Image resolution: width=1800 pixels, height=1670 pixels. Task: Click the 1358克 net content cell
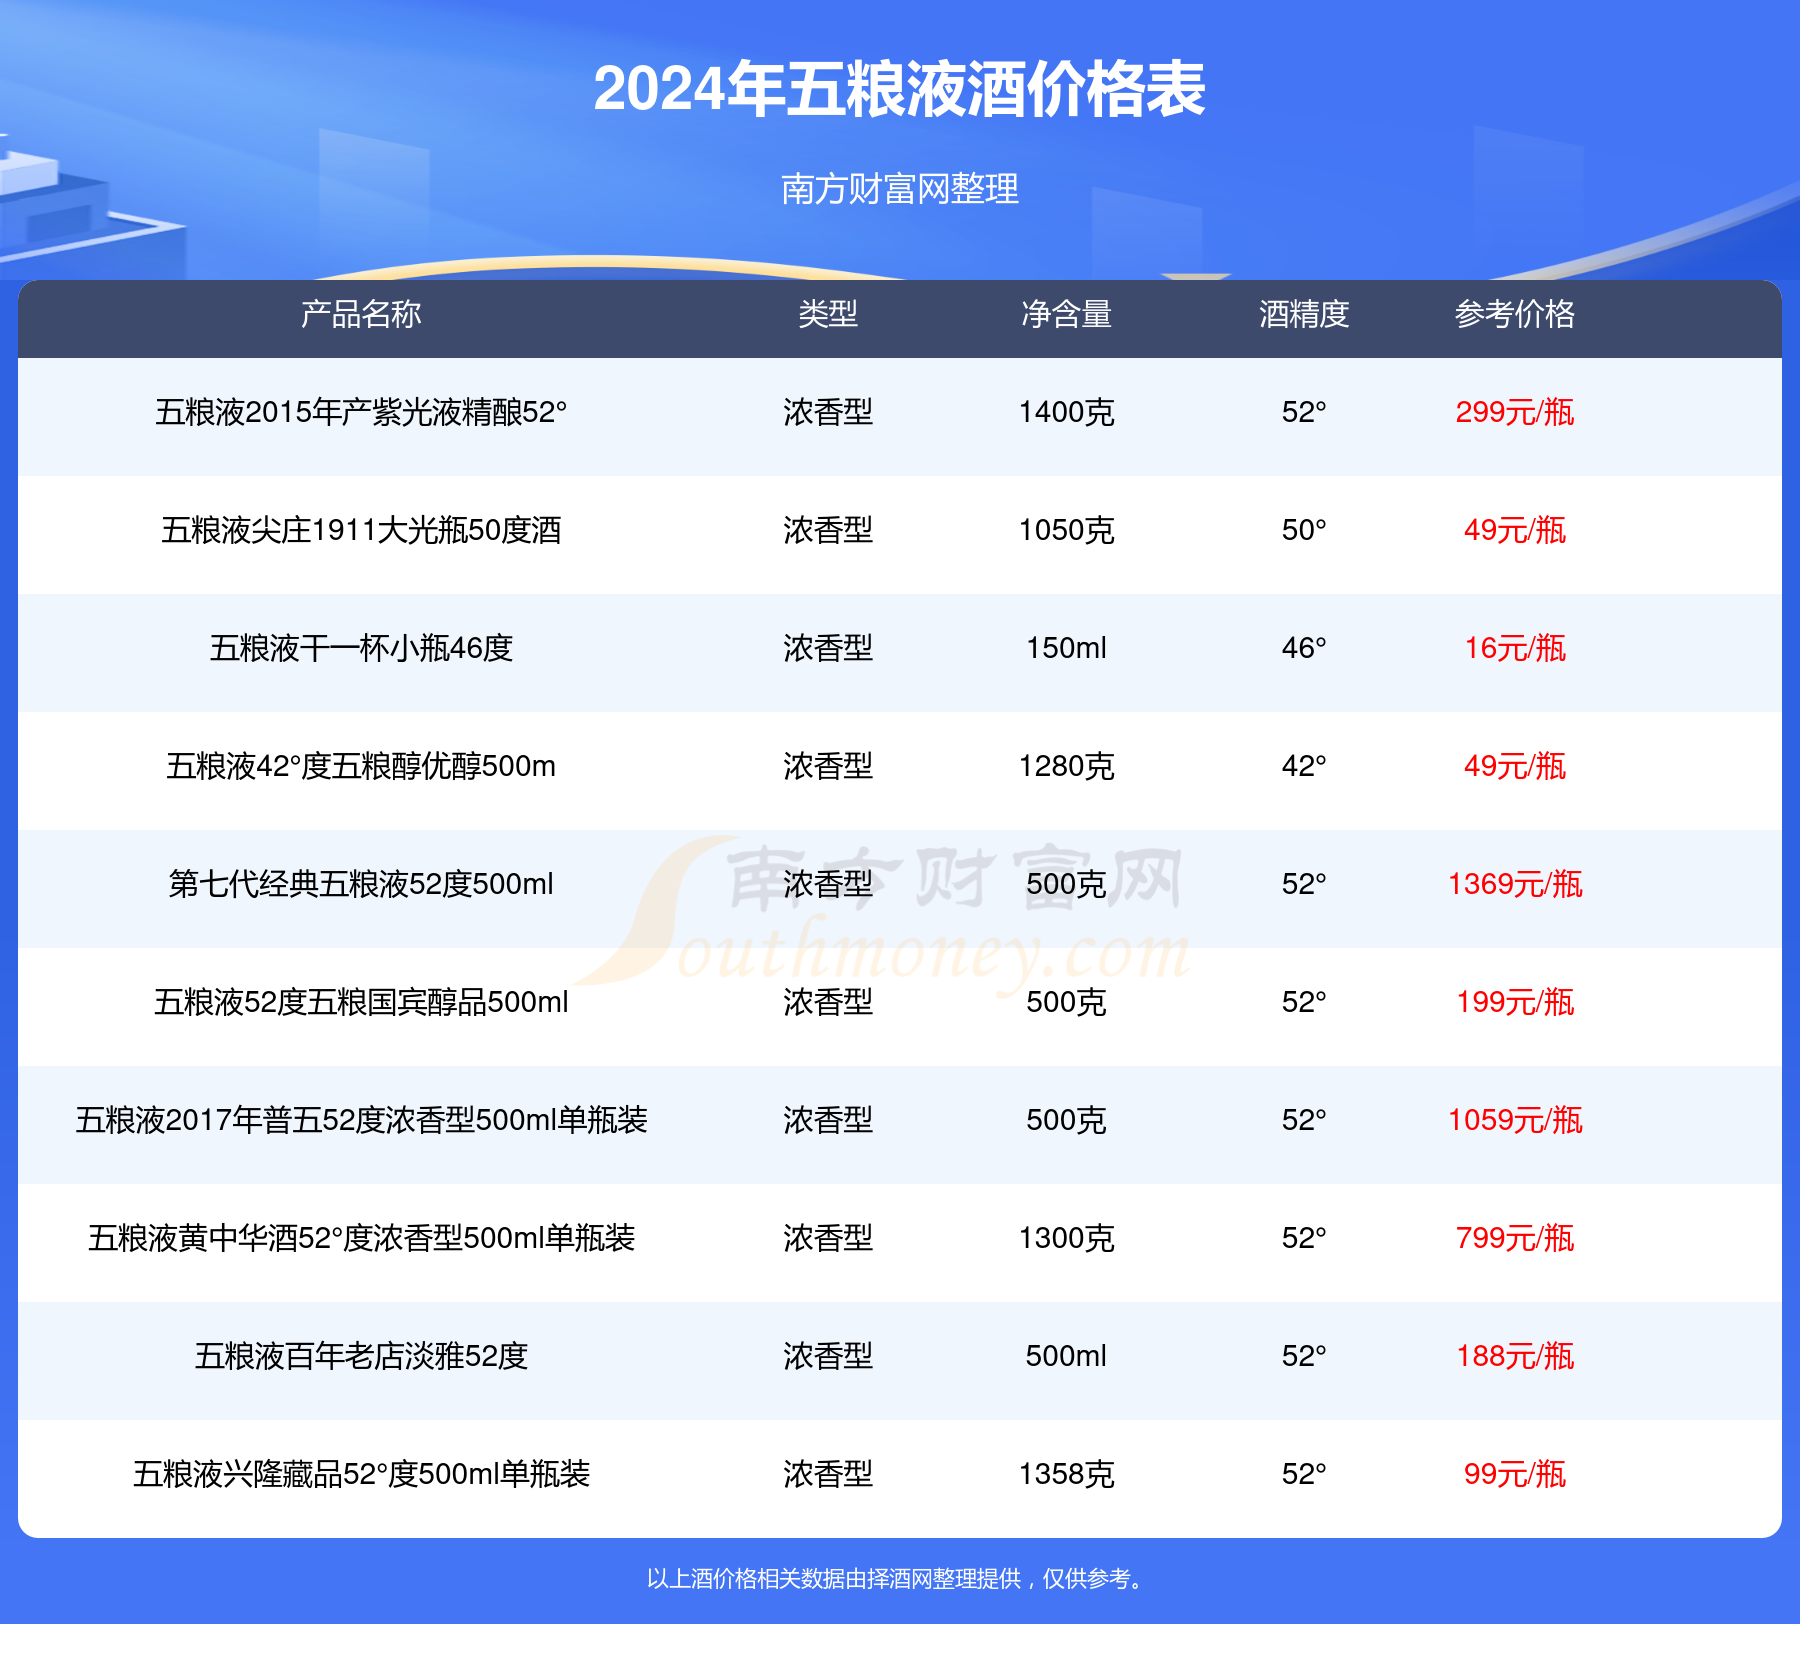1066,1474
